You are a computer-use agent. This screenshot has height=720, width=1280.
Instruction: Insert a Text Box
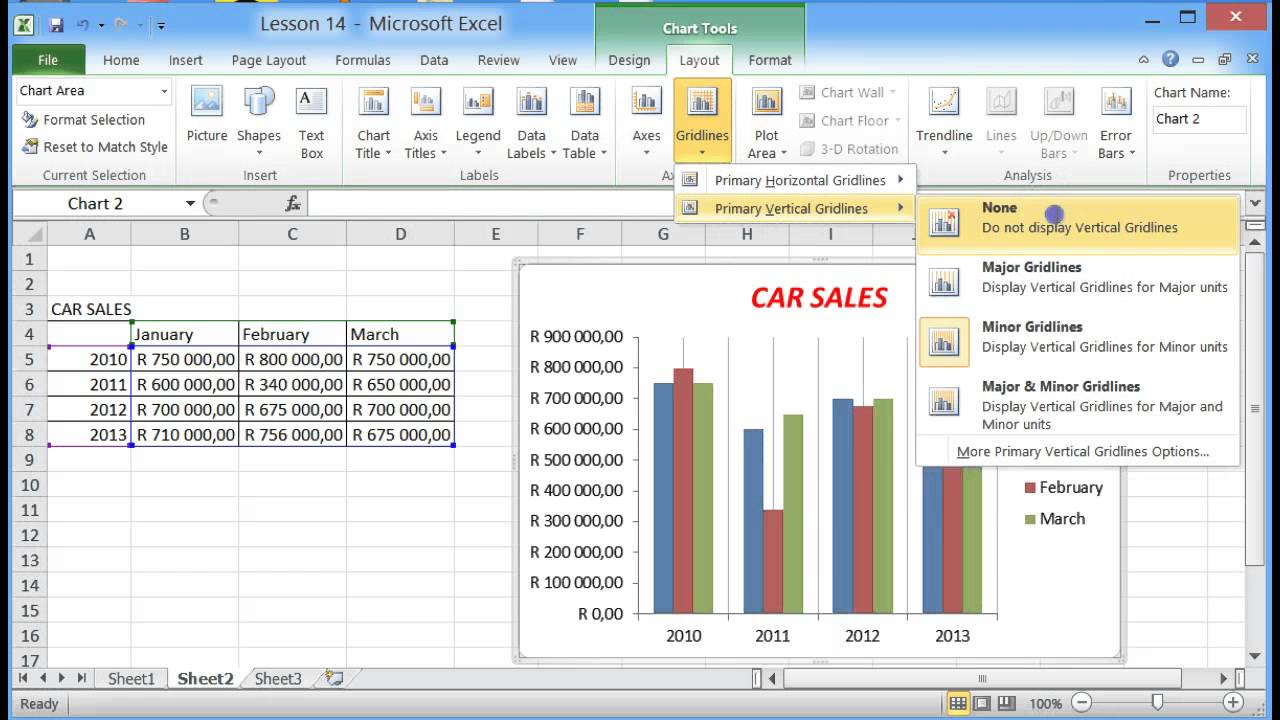[x=312, y=122]
